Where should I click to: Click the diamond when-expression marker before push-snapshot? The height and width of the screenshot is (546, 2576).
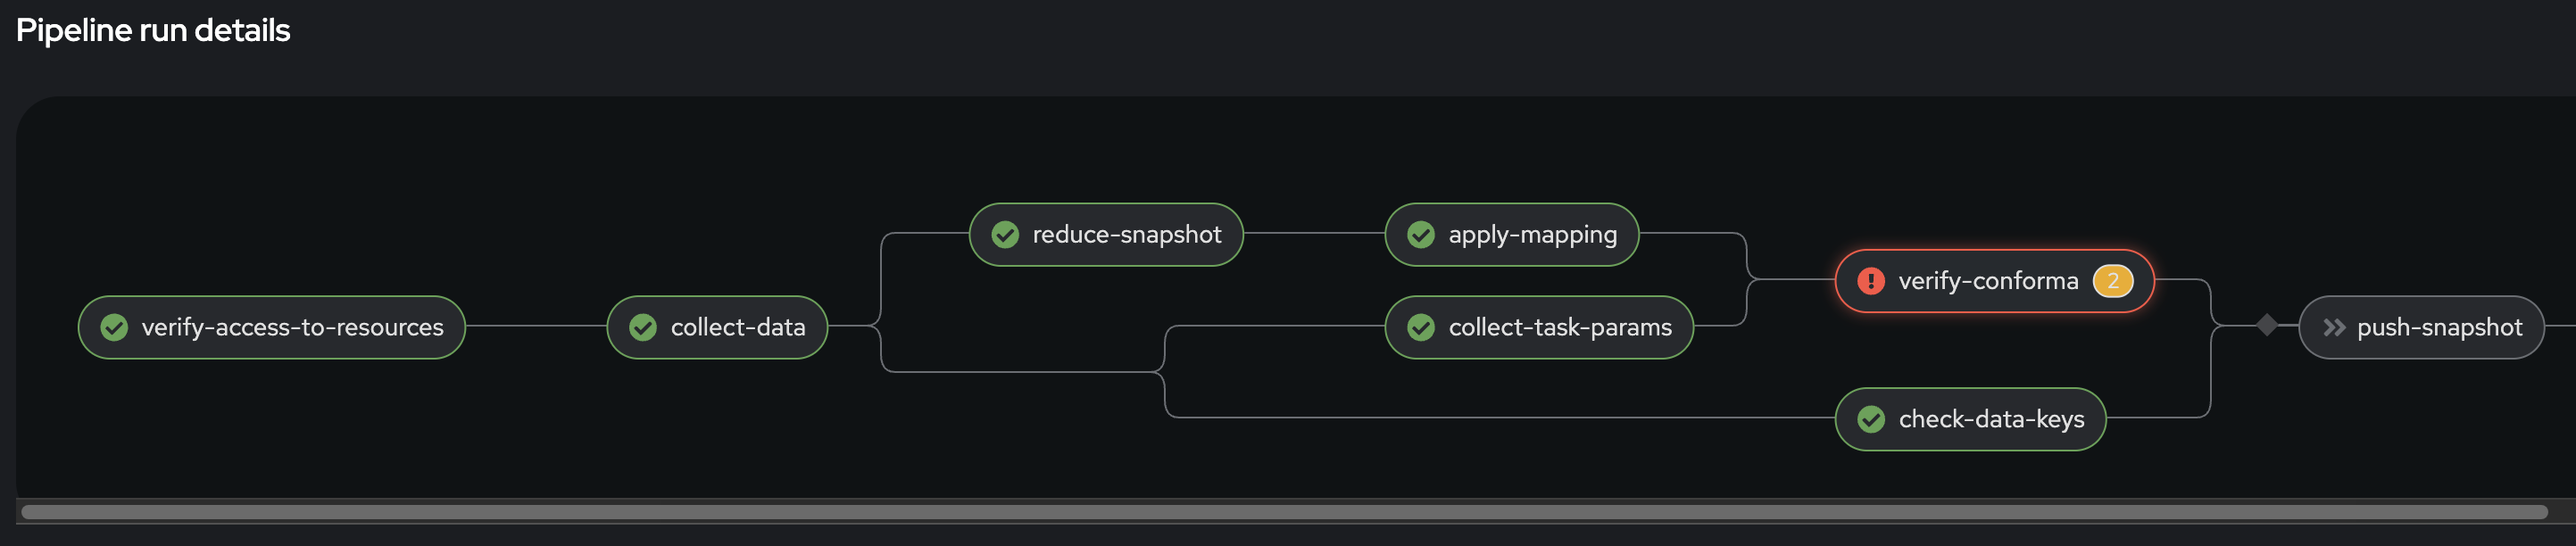click(2267, 325)
